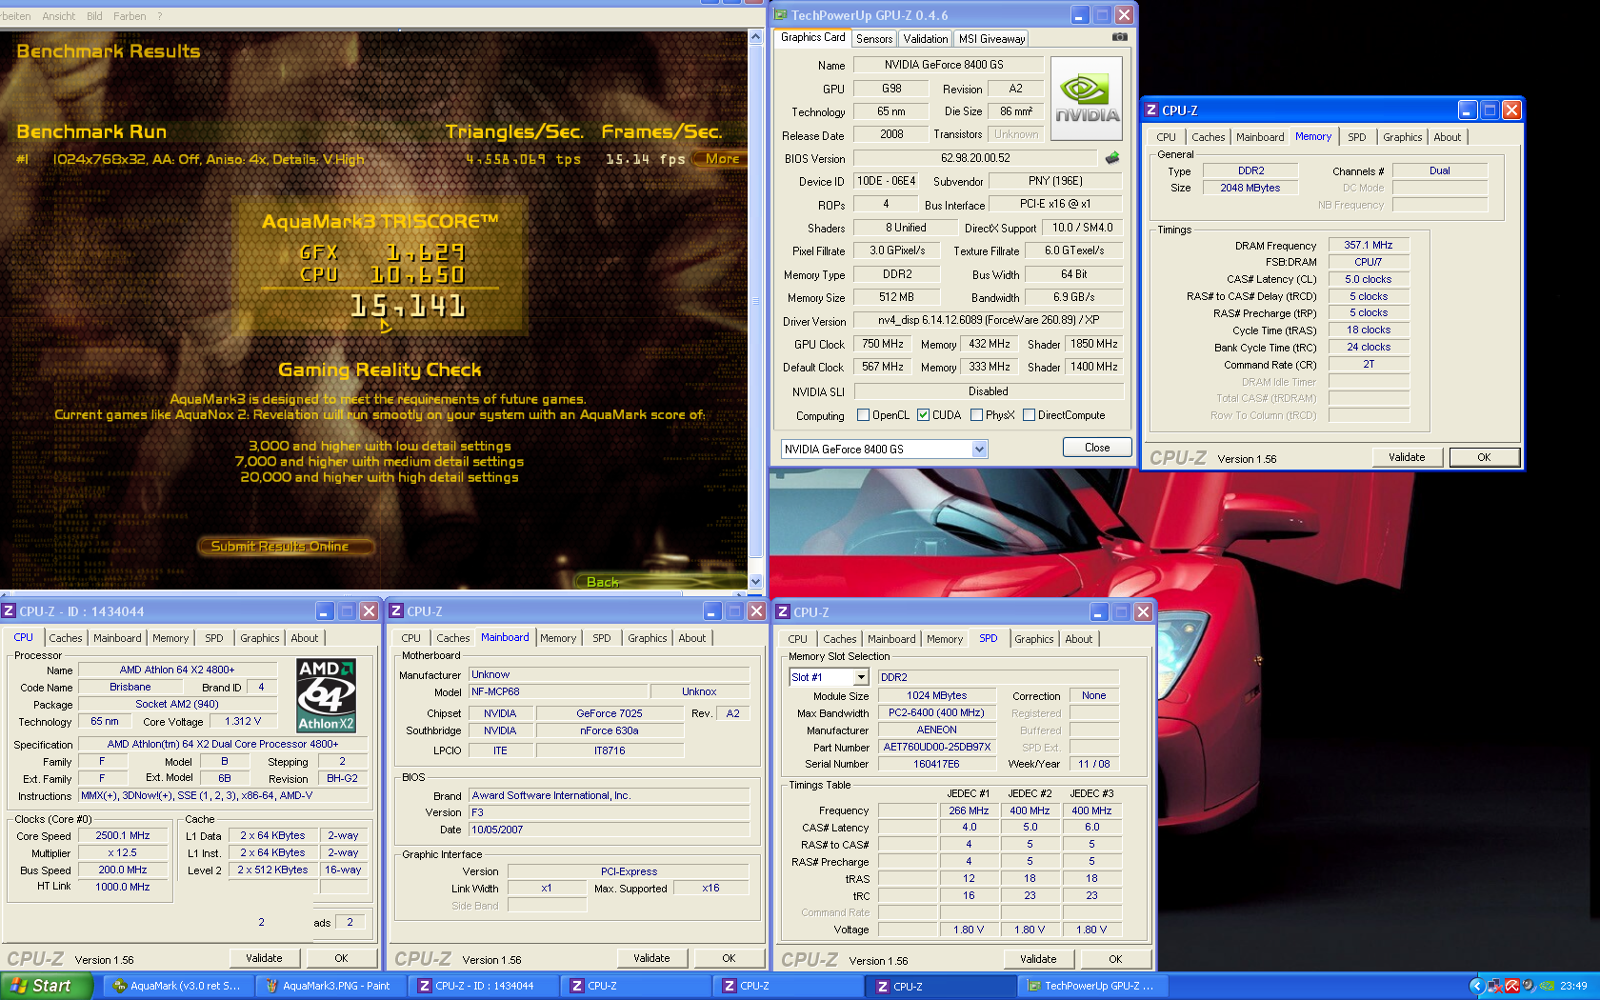Click the Windows Start button
The image size is (1600, 1000).
[46, 986]
